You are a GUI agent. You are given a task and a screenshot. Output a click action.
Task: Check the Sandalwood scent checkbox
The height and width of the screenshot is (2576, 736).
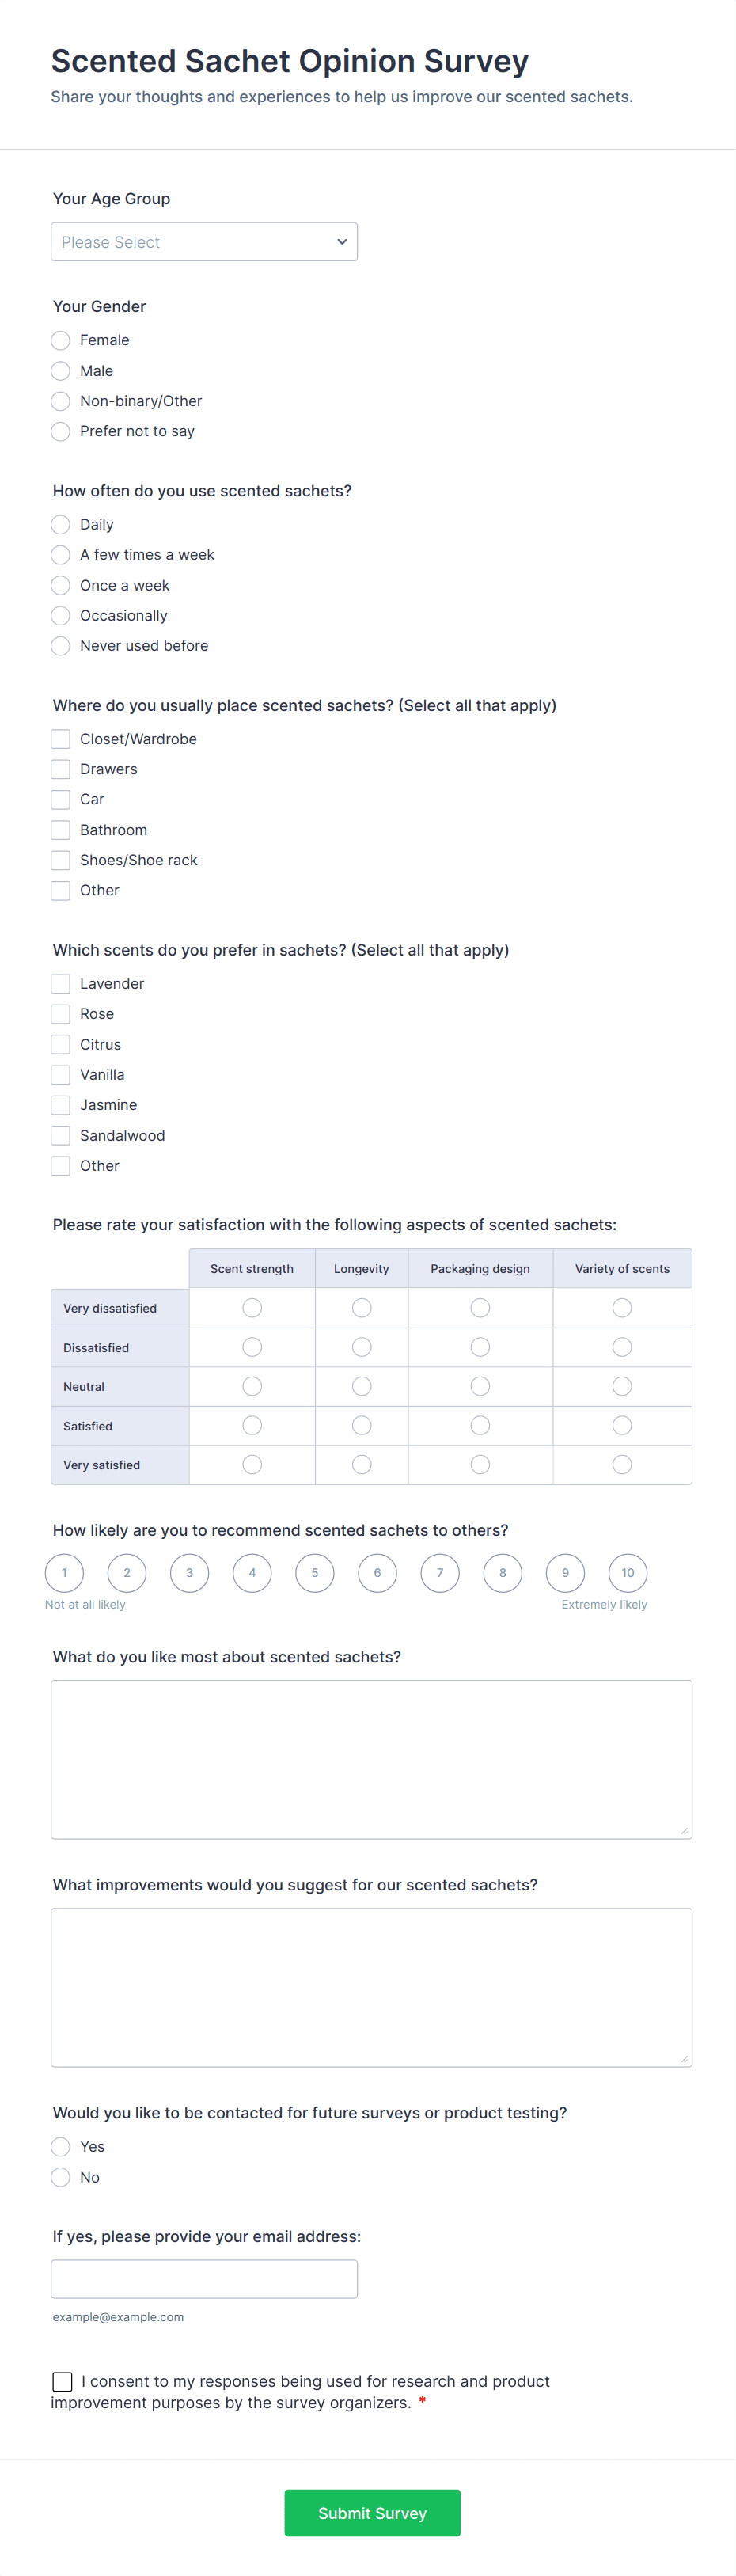pos(60,1135)
